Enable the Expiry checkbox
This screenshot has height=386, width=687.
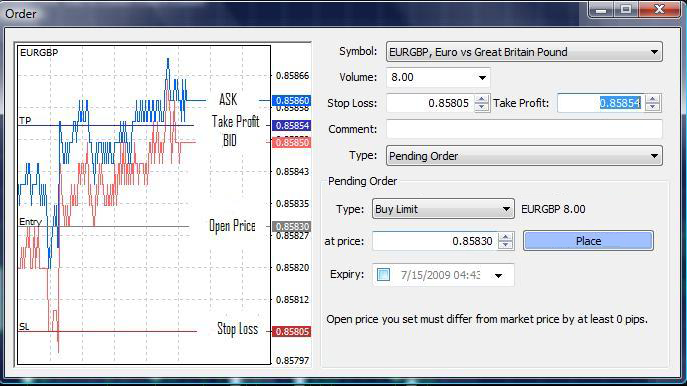383,275
